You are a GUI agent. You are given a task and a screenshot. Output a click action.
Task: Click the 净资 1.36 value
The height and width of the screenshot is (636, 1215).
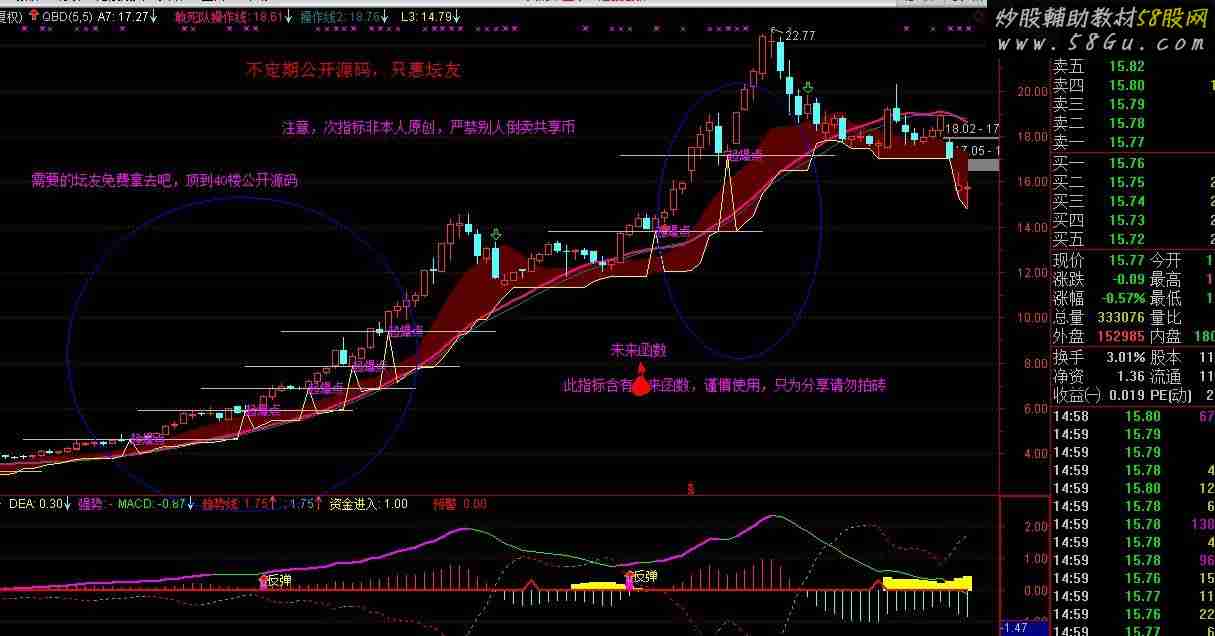tap(1129, 376)
